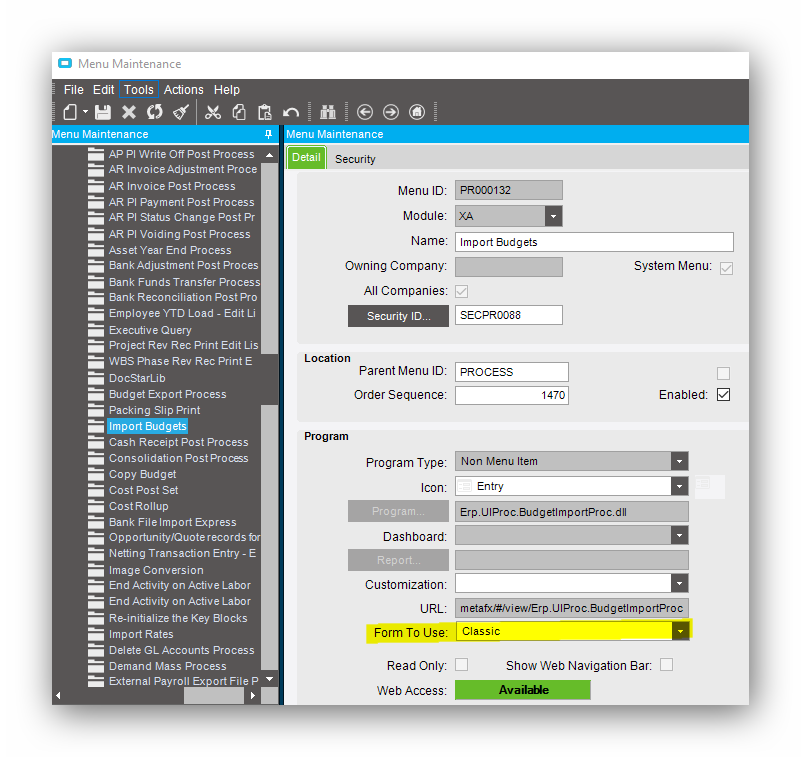Open the Help menu
801x757 pixels.
click(x=227, y=90)
